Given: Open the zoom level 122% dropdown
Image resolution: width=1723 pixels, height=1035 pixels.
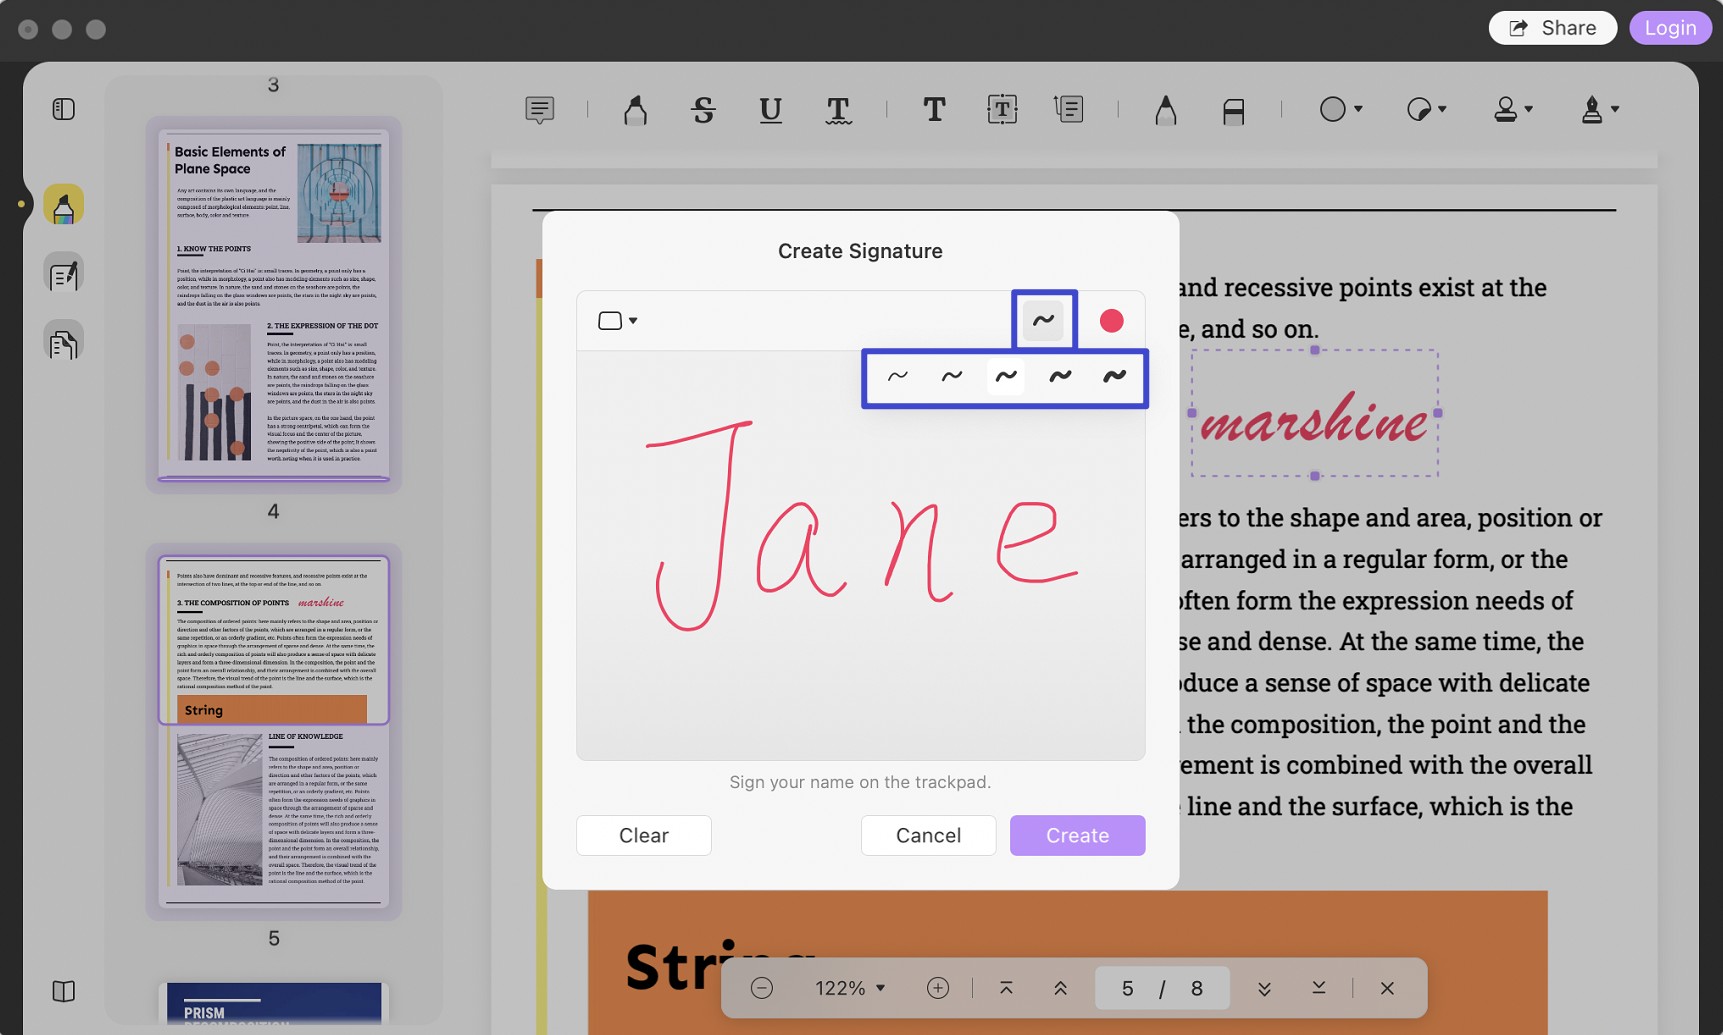Looking at the screenshot, I should pyautogui.click(x=850, y=988).
